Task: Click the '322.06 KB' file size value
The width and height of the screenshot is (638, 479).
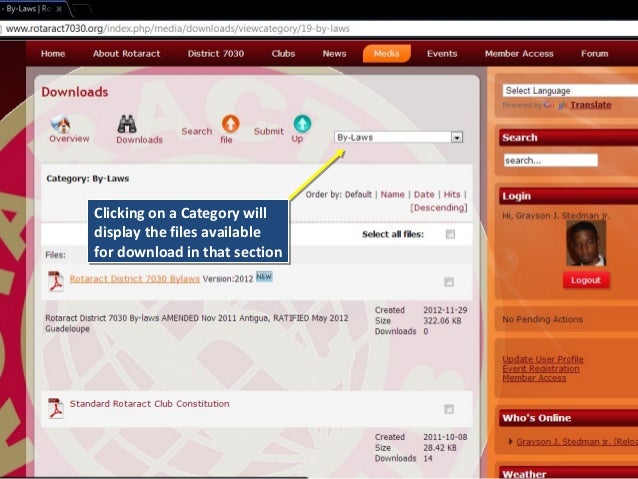Action: (442, 321)
